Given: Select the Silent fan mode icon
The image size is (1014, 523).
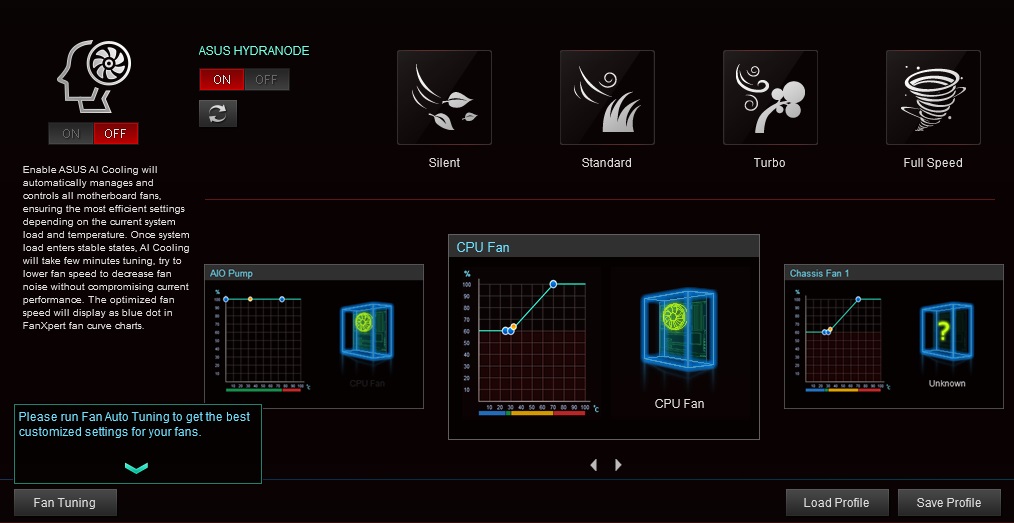Looking at the screenshot, I should pyautogui.click(x=444, y=98).
